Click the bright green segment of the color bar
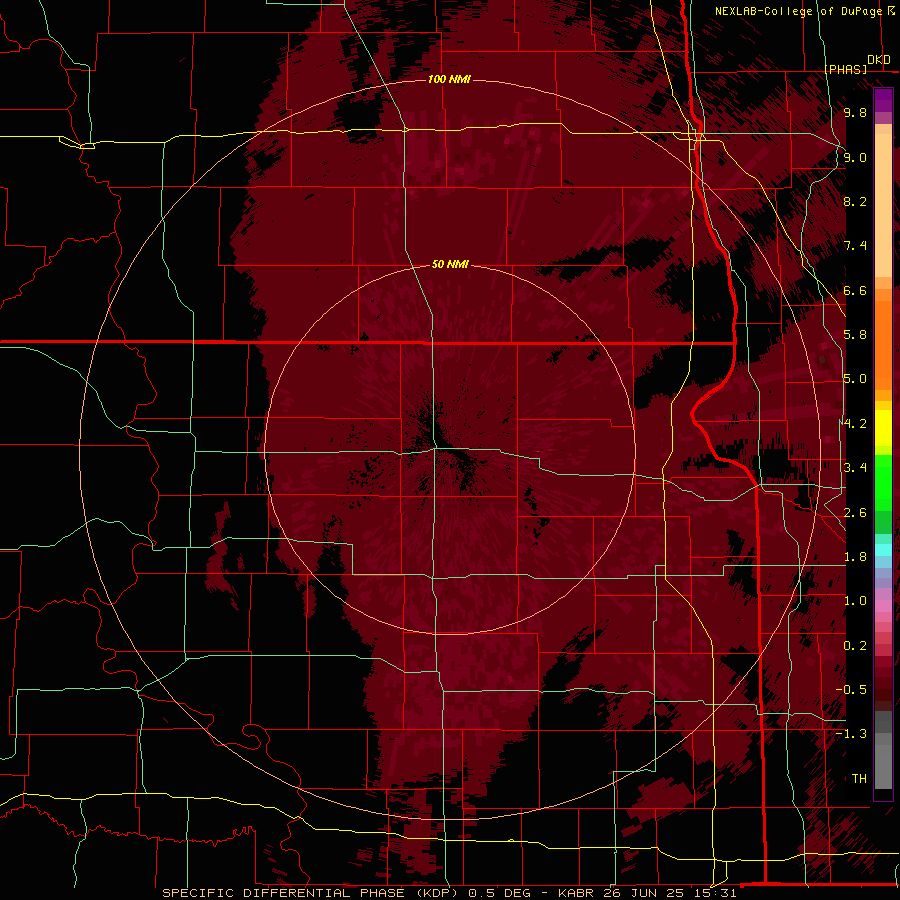Screen dimensions: 900x900 click(x=883, y=482)
